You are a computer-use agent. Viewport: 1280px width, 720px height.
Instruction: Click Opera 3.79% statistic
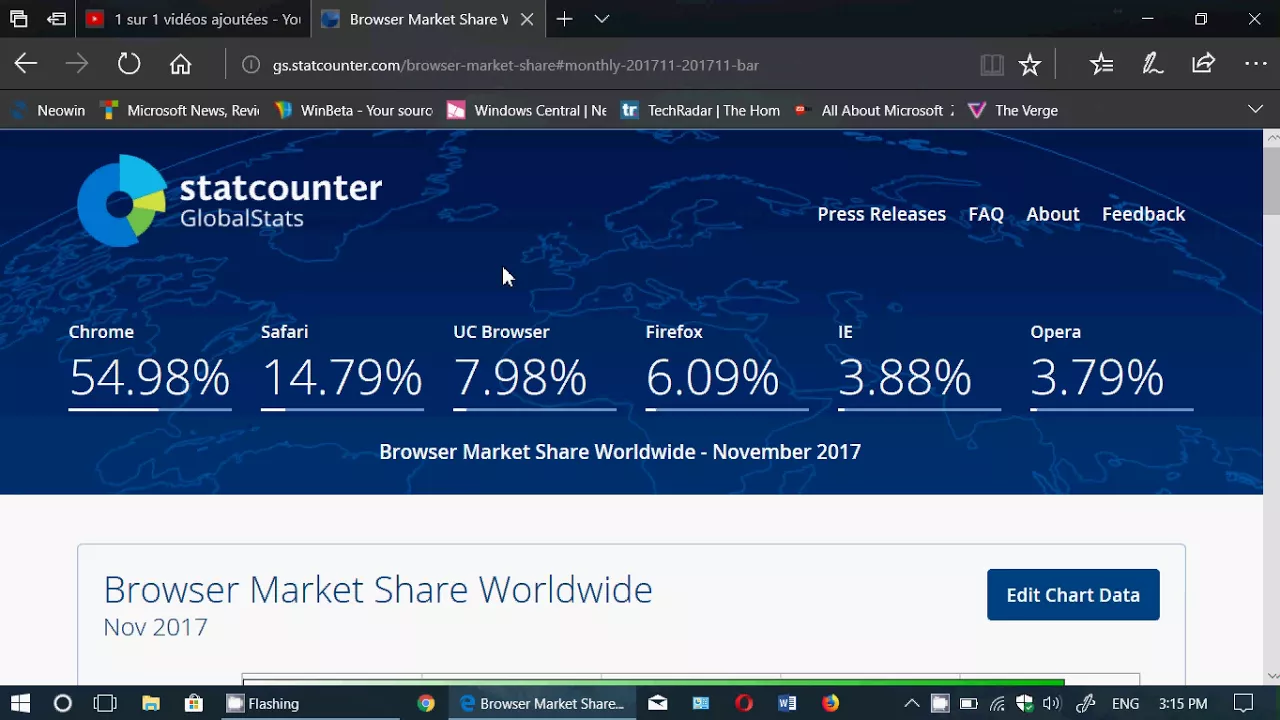[1111, 366]
